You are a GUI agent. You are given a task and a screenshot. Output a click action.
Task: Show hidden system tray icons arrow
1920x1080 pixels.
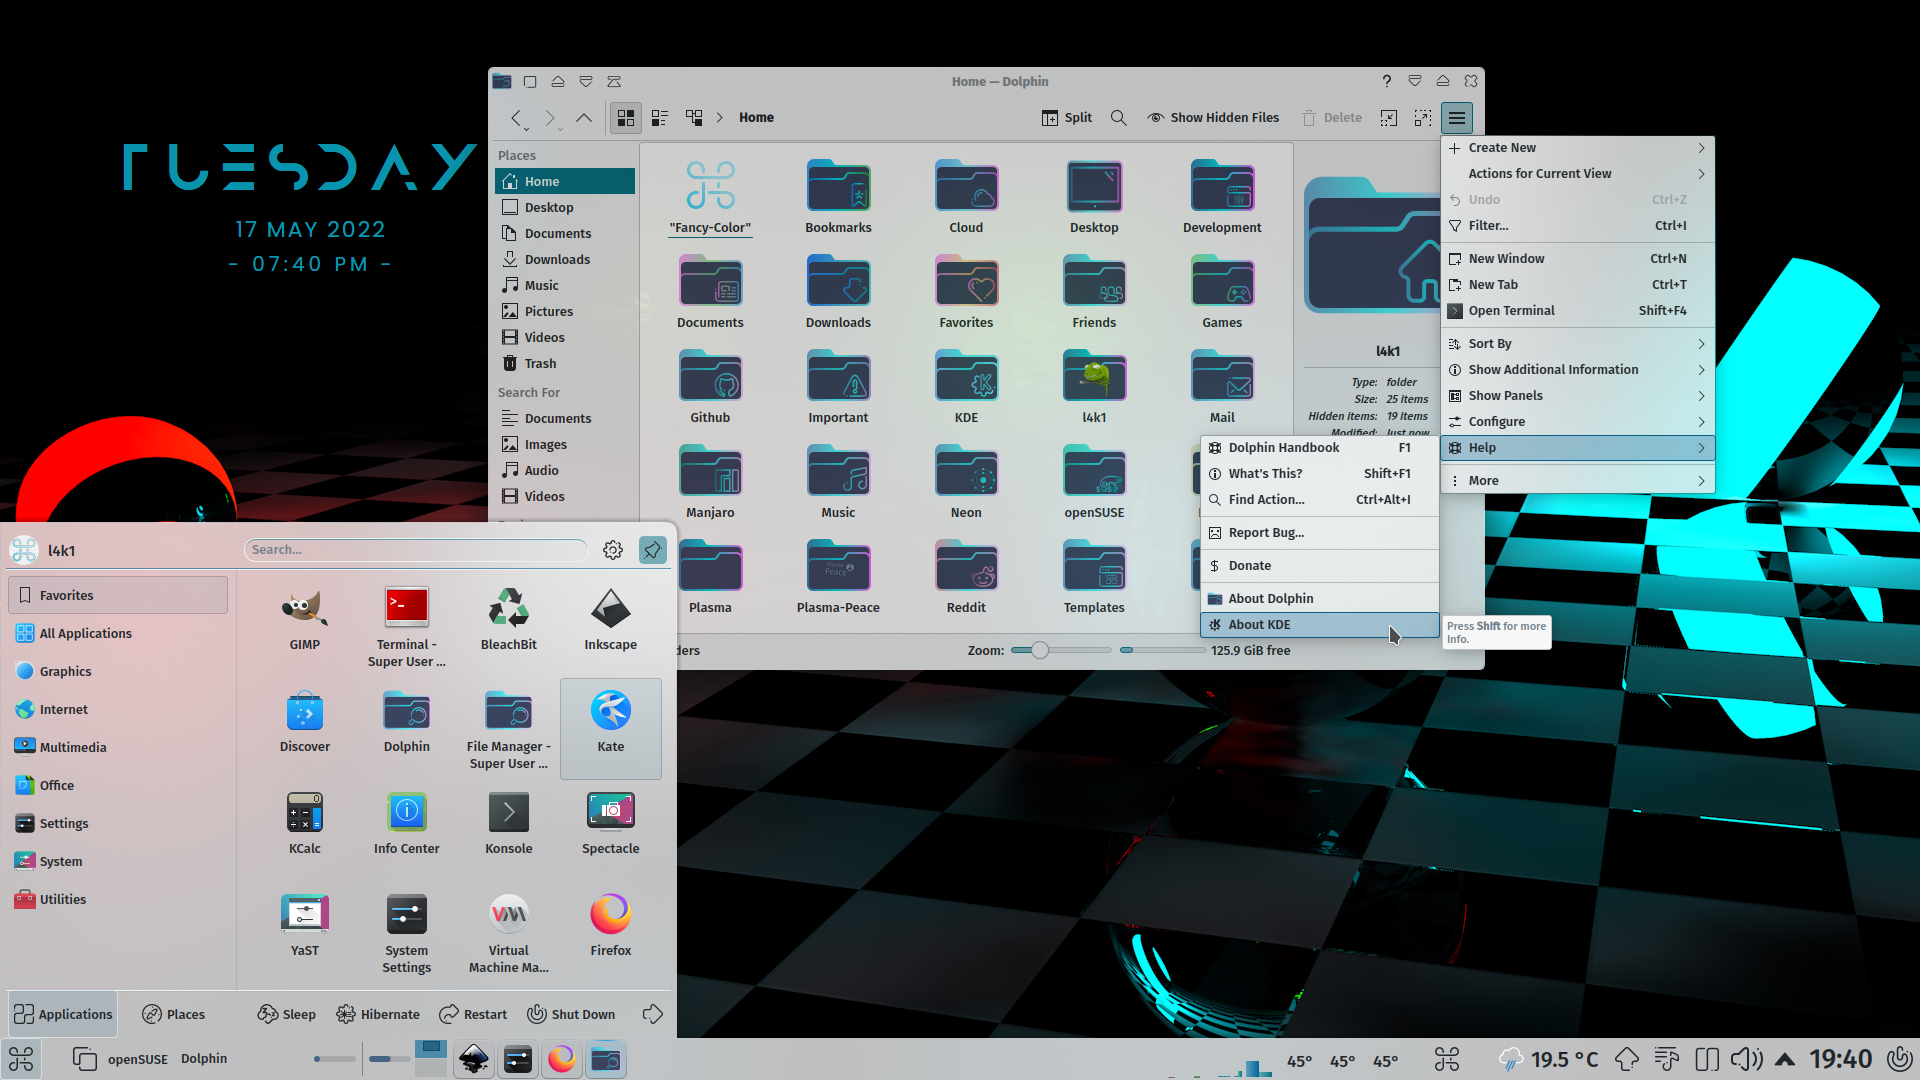[1786, 1059]
